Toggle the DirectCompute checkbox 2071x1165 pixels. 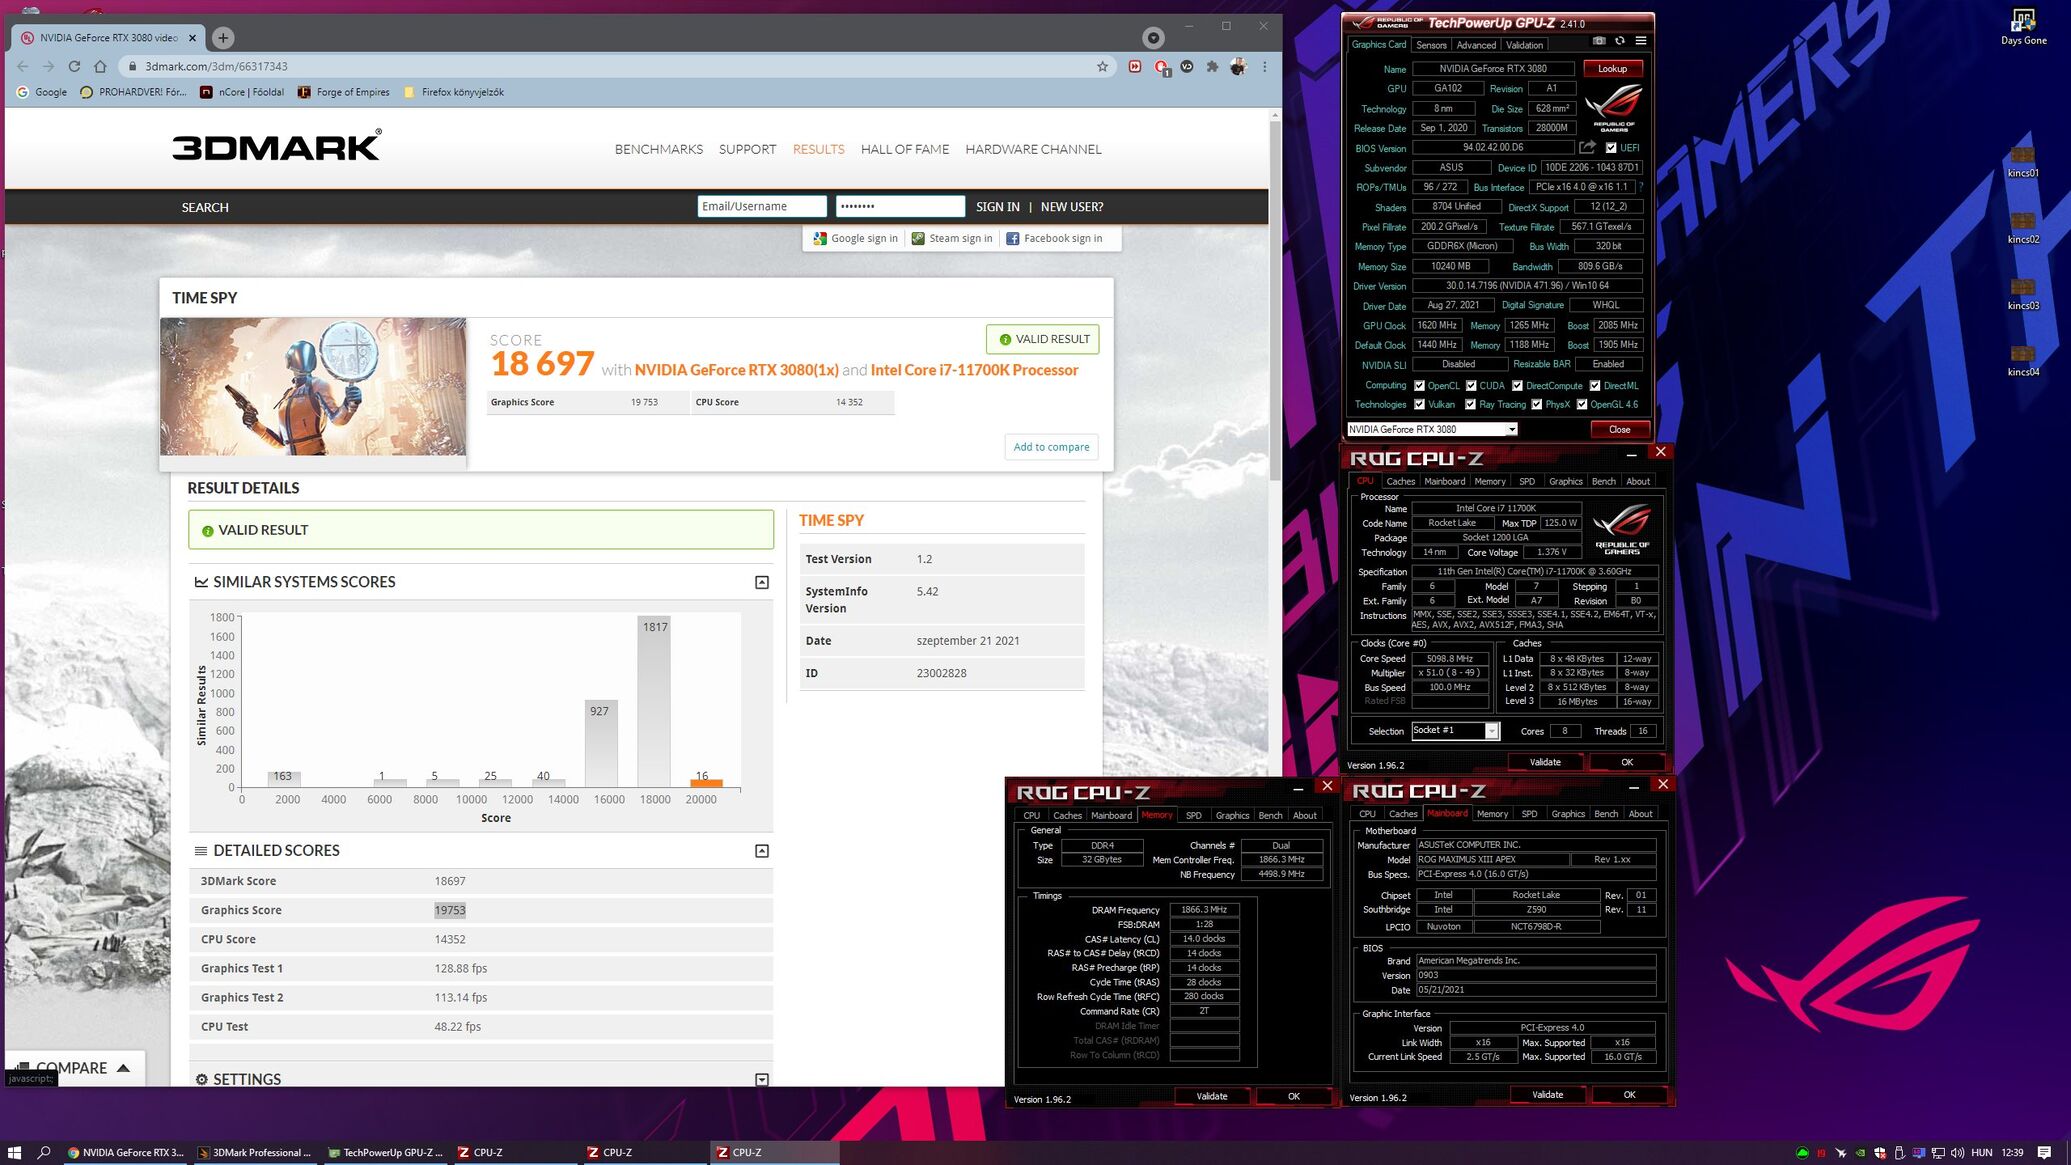click(x=1517, y=386)
